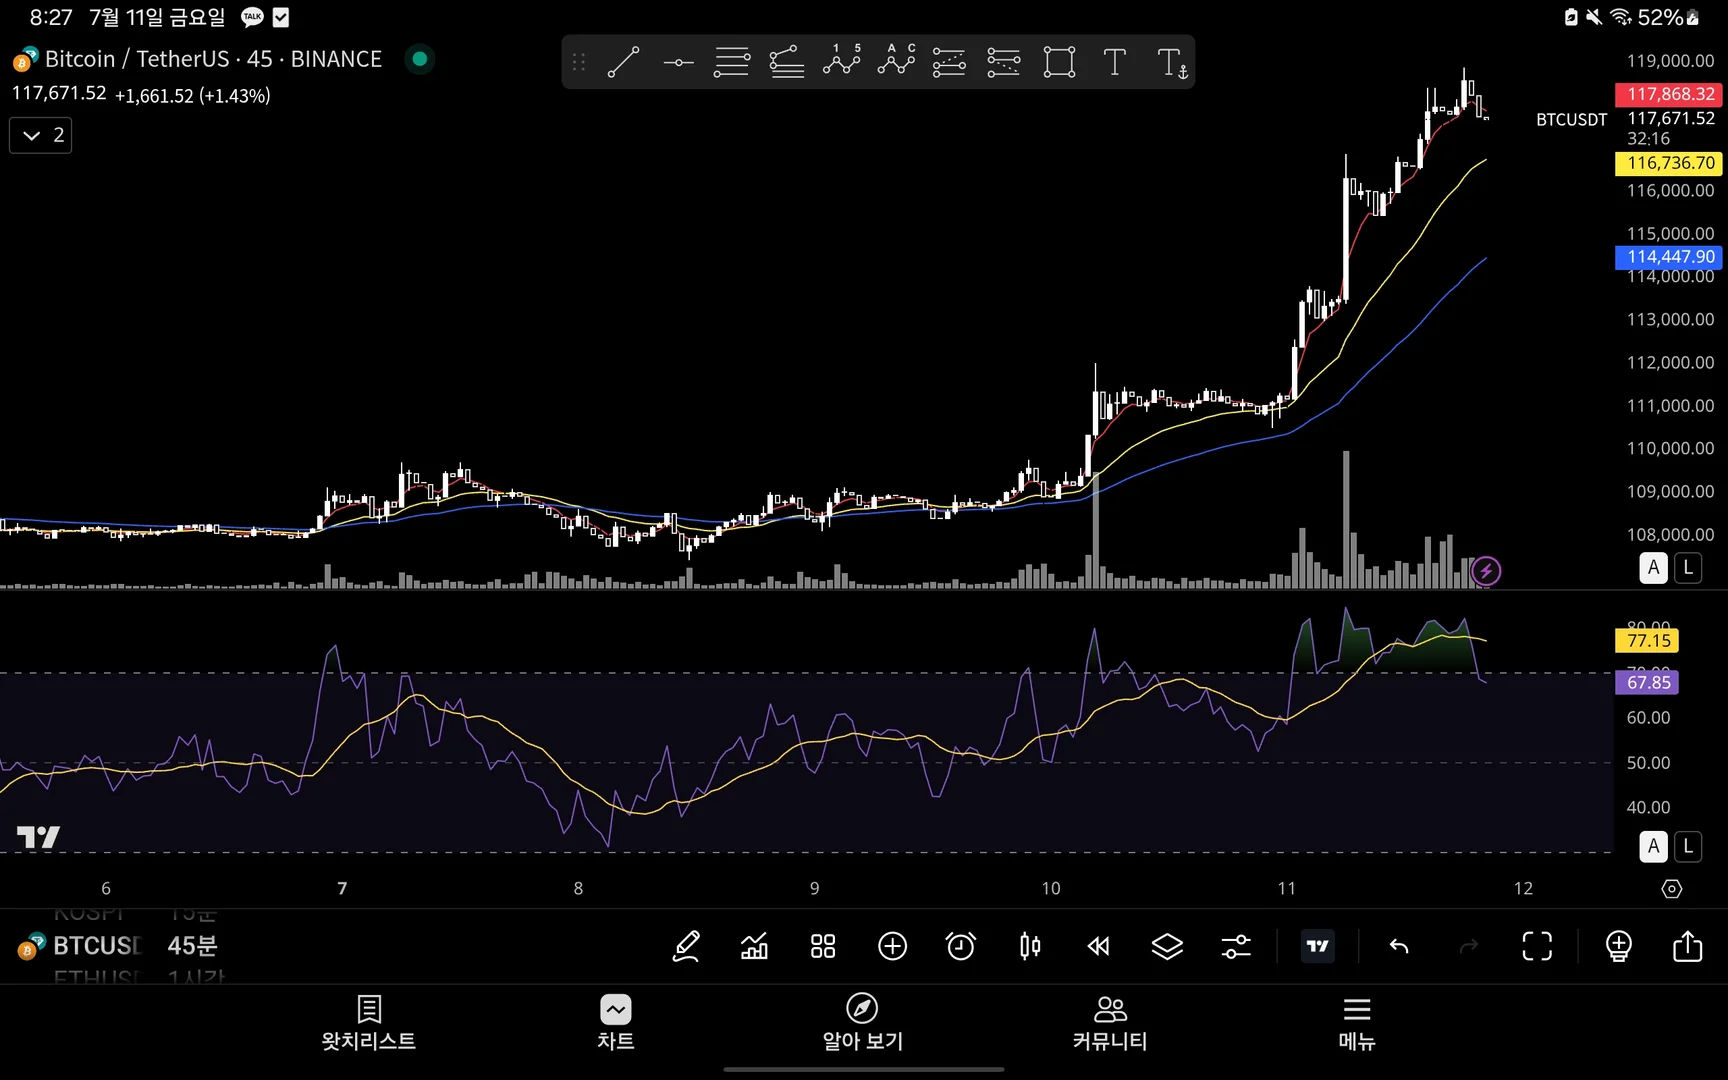Open the candlestick chart type selector
Viewport: 1728px width, 1080px height.
[1030, 946]
